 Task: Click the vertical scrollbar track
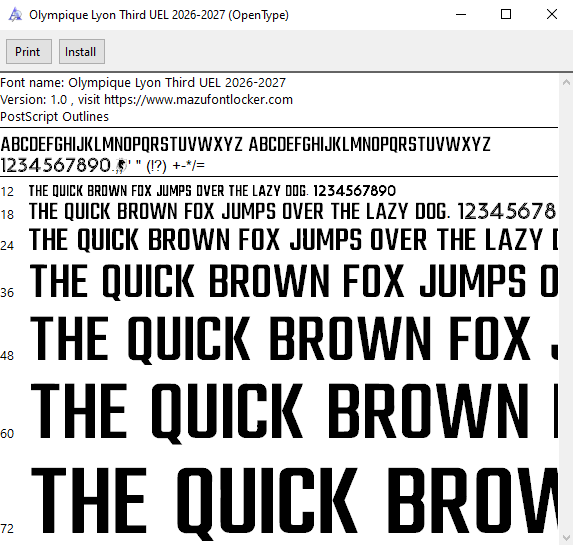point(566,310)
